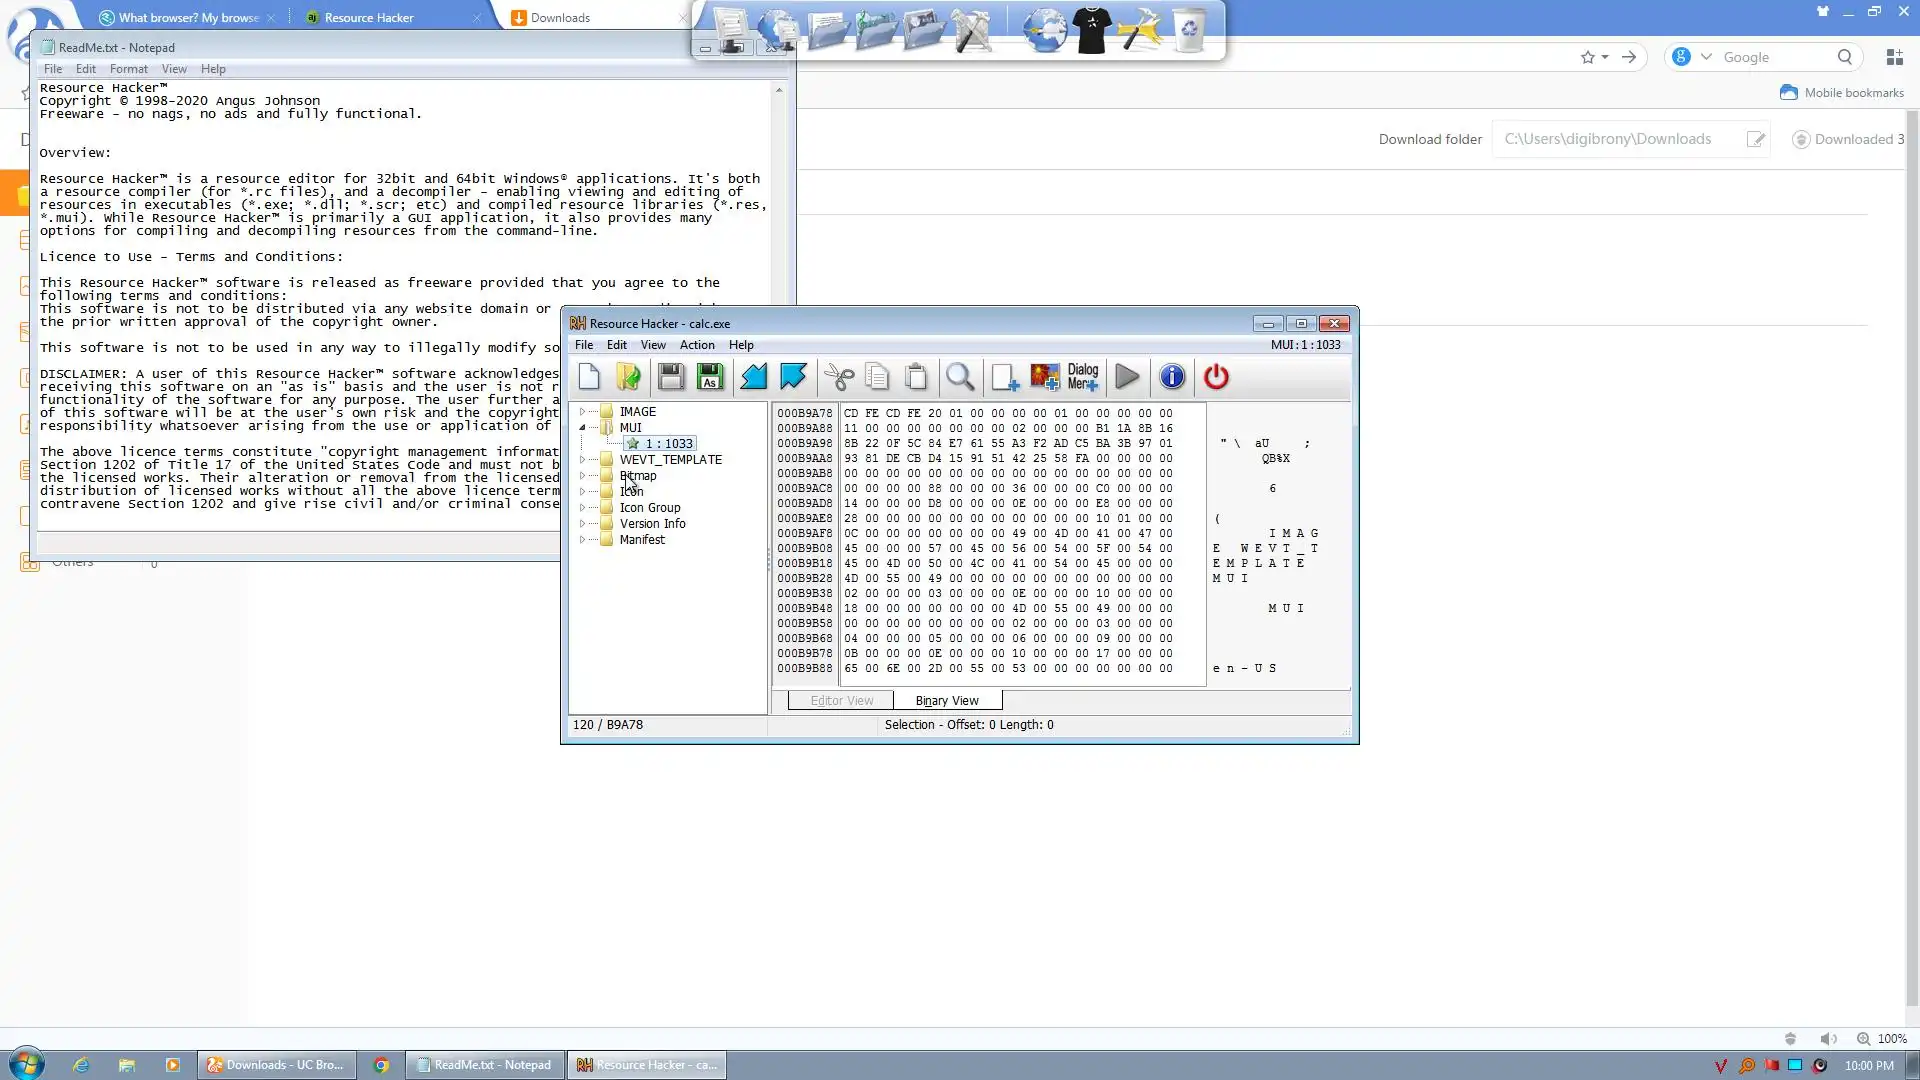Screen dimensions: 1920x1080
Task: Collapse the MUI tree node
Action: click(x=582, y=428)
